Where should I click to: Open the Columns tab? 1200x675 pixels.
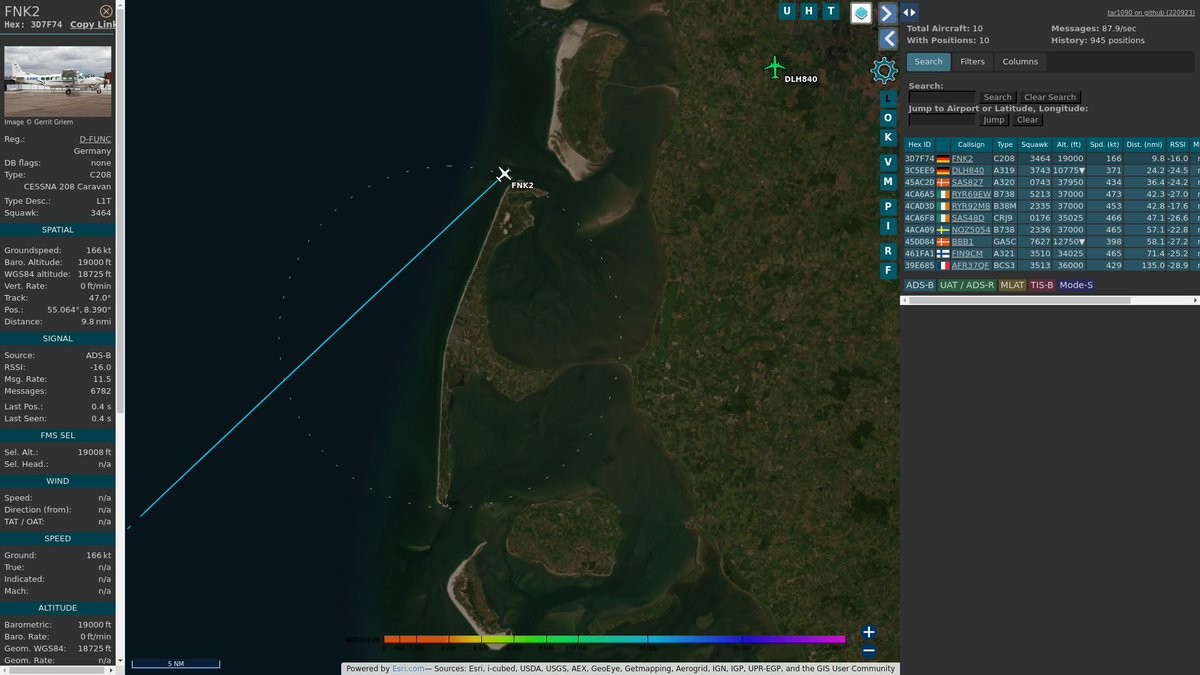(x=1020, y=62)
